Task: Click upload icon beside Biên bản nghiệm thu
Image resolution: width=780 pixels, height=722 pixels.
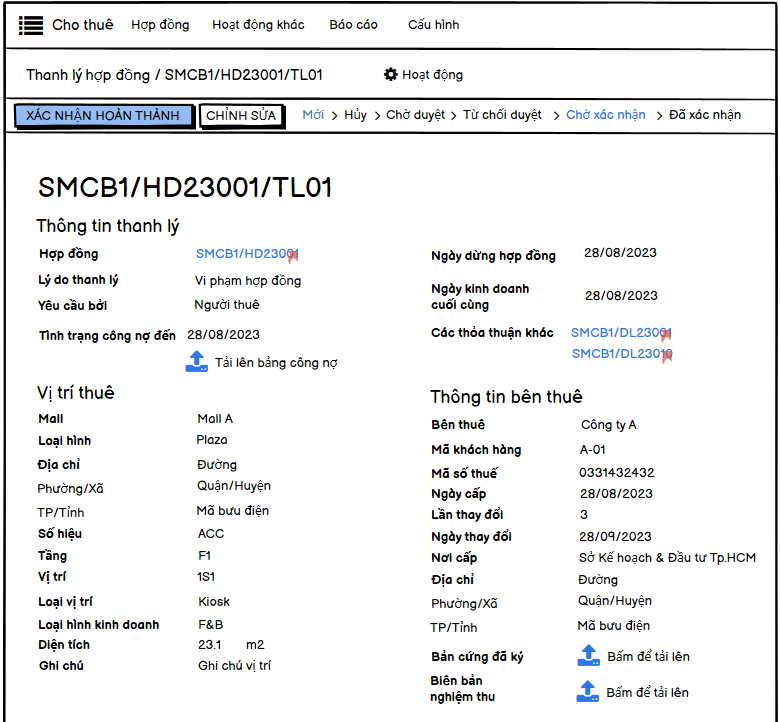Action: click(587, 691)
